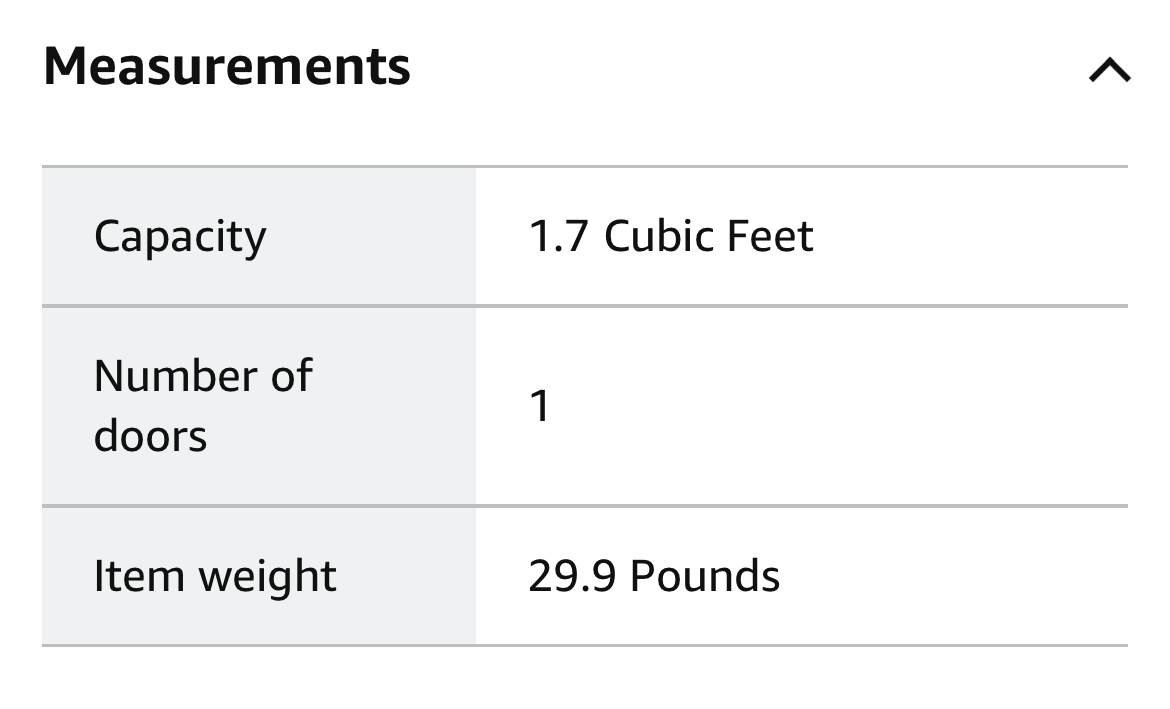Click blank space right of "1.7 Cubic Feet"
Screen dimensions: 1170x709
970,237
